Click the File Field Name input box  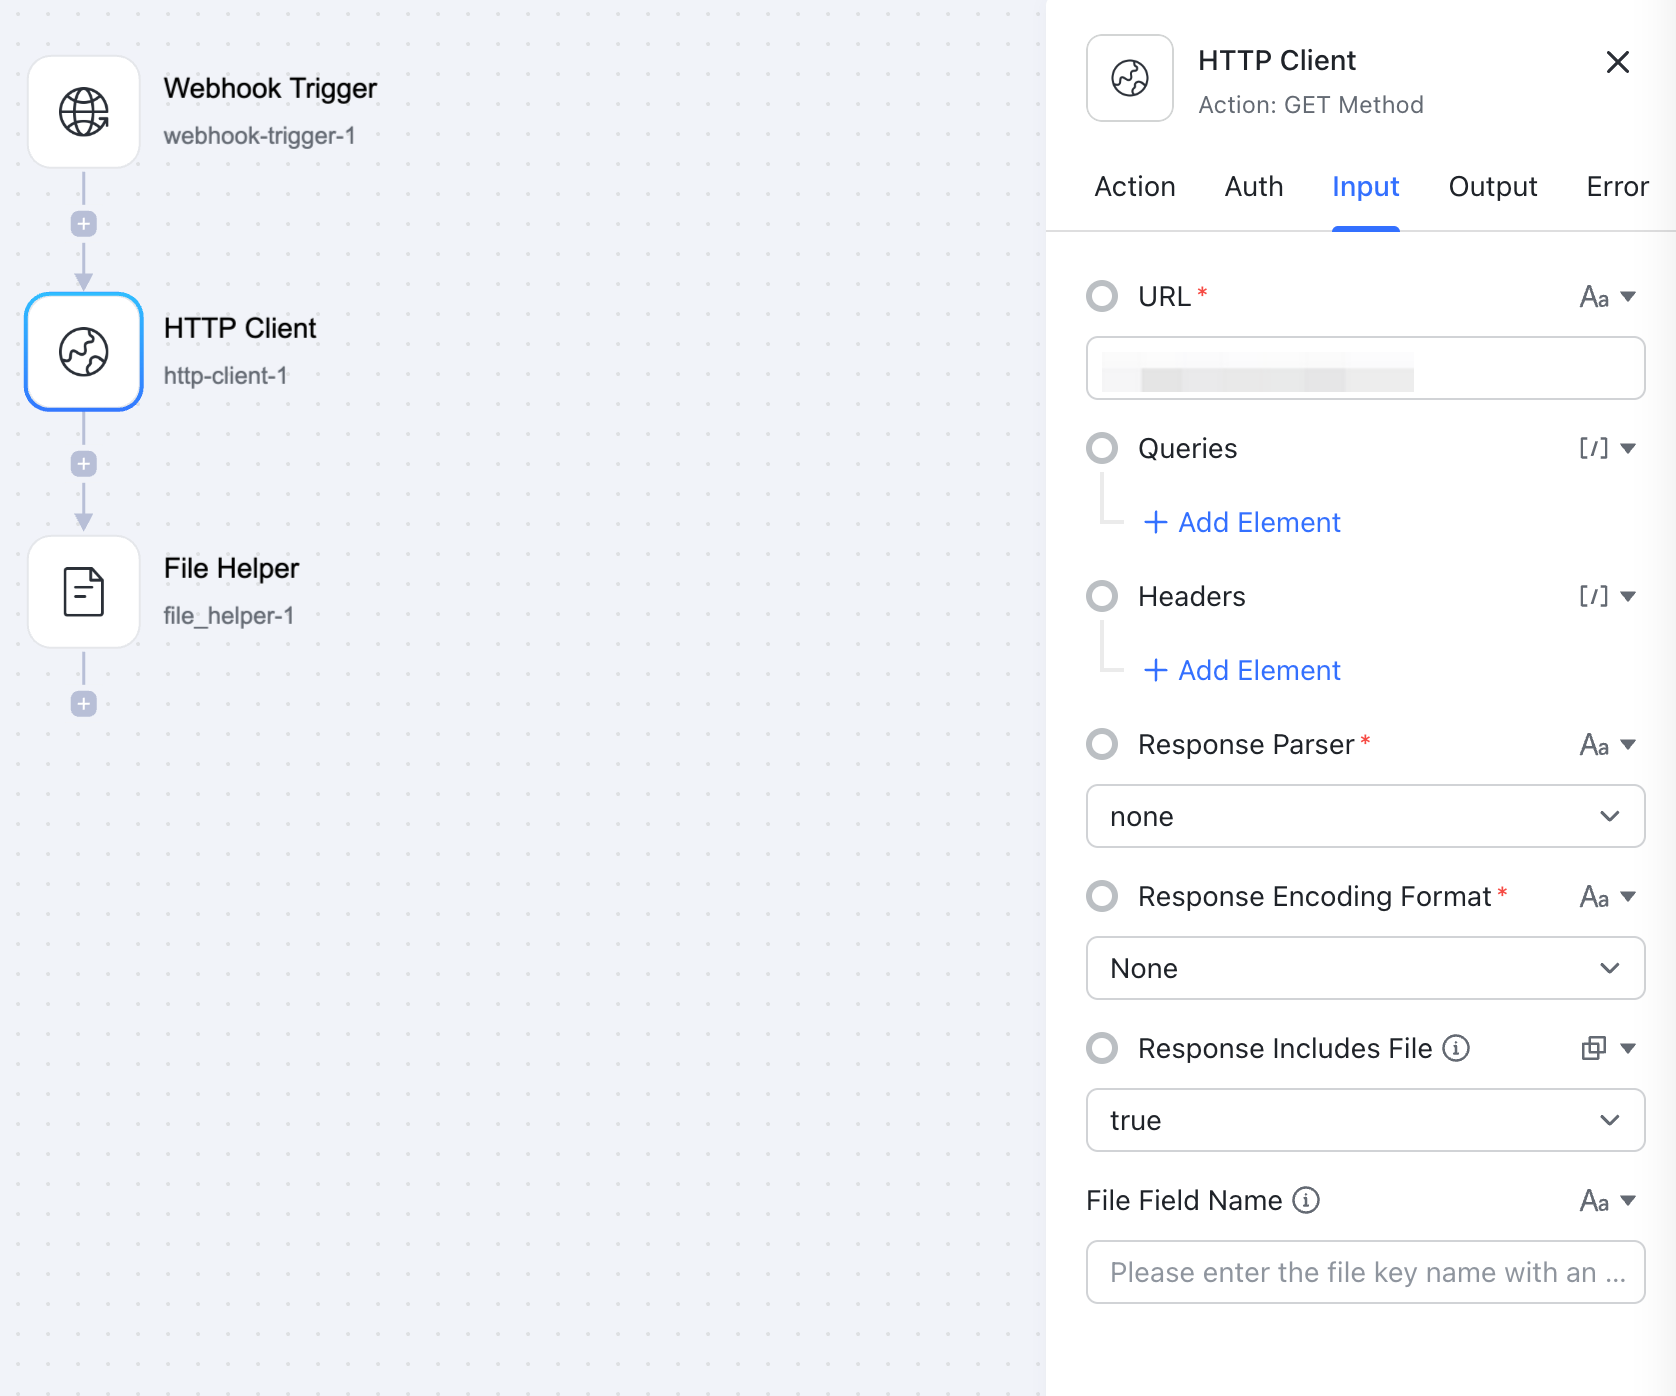click(1364, 1271)
